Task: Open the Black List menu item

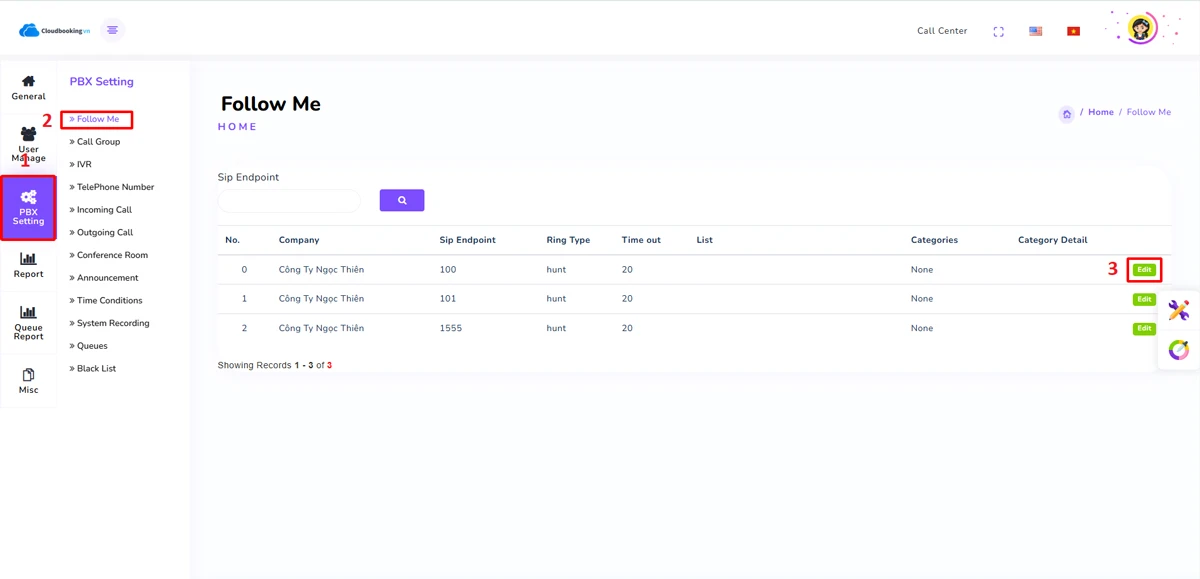Action: point(96,369)
